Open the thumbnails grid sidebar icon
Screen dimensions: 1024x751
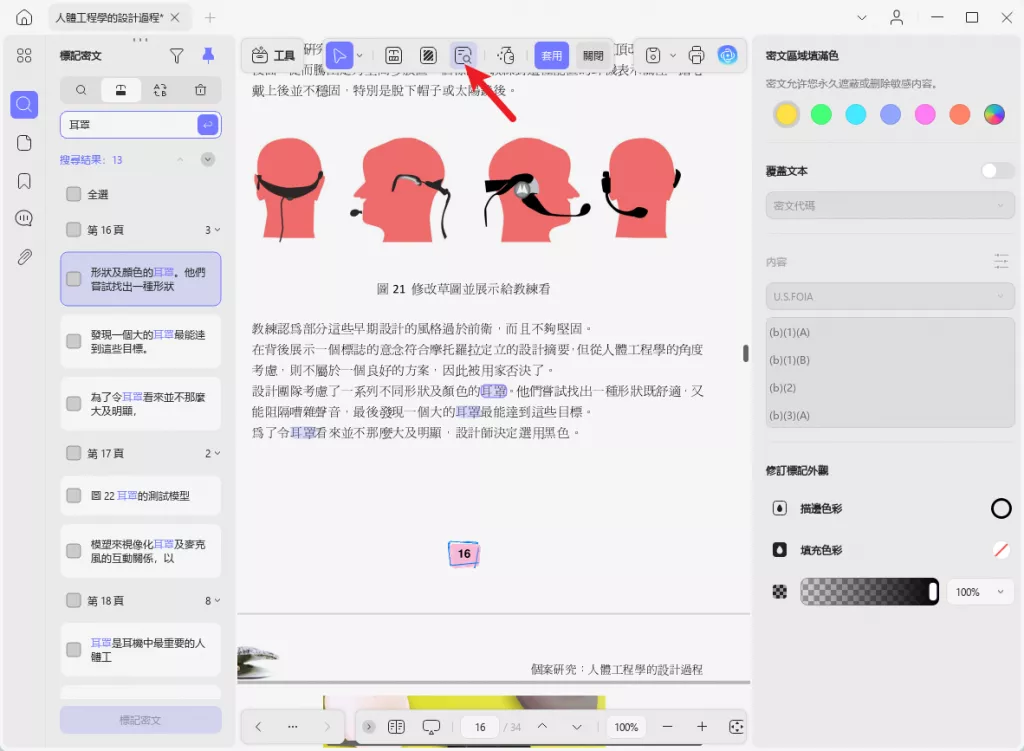(24, 56)
